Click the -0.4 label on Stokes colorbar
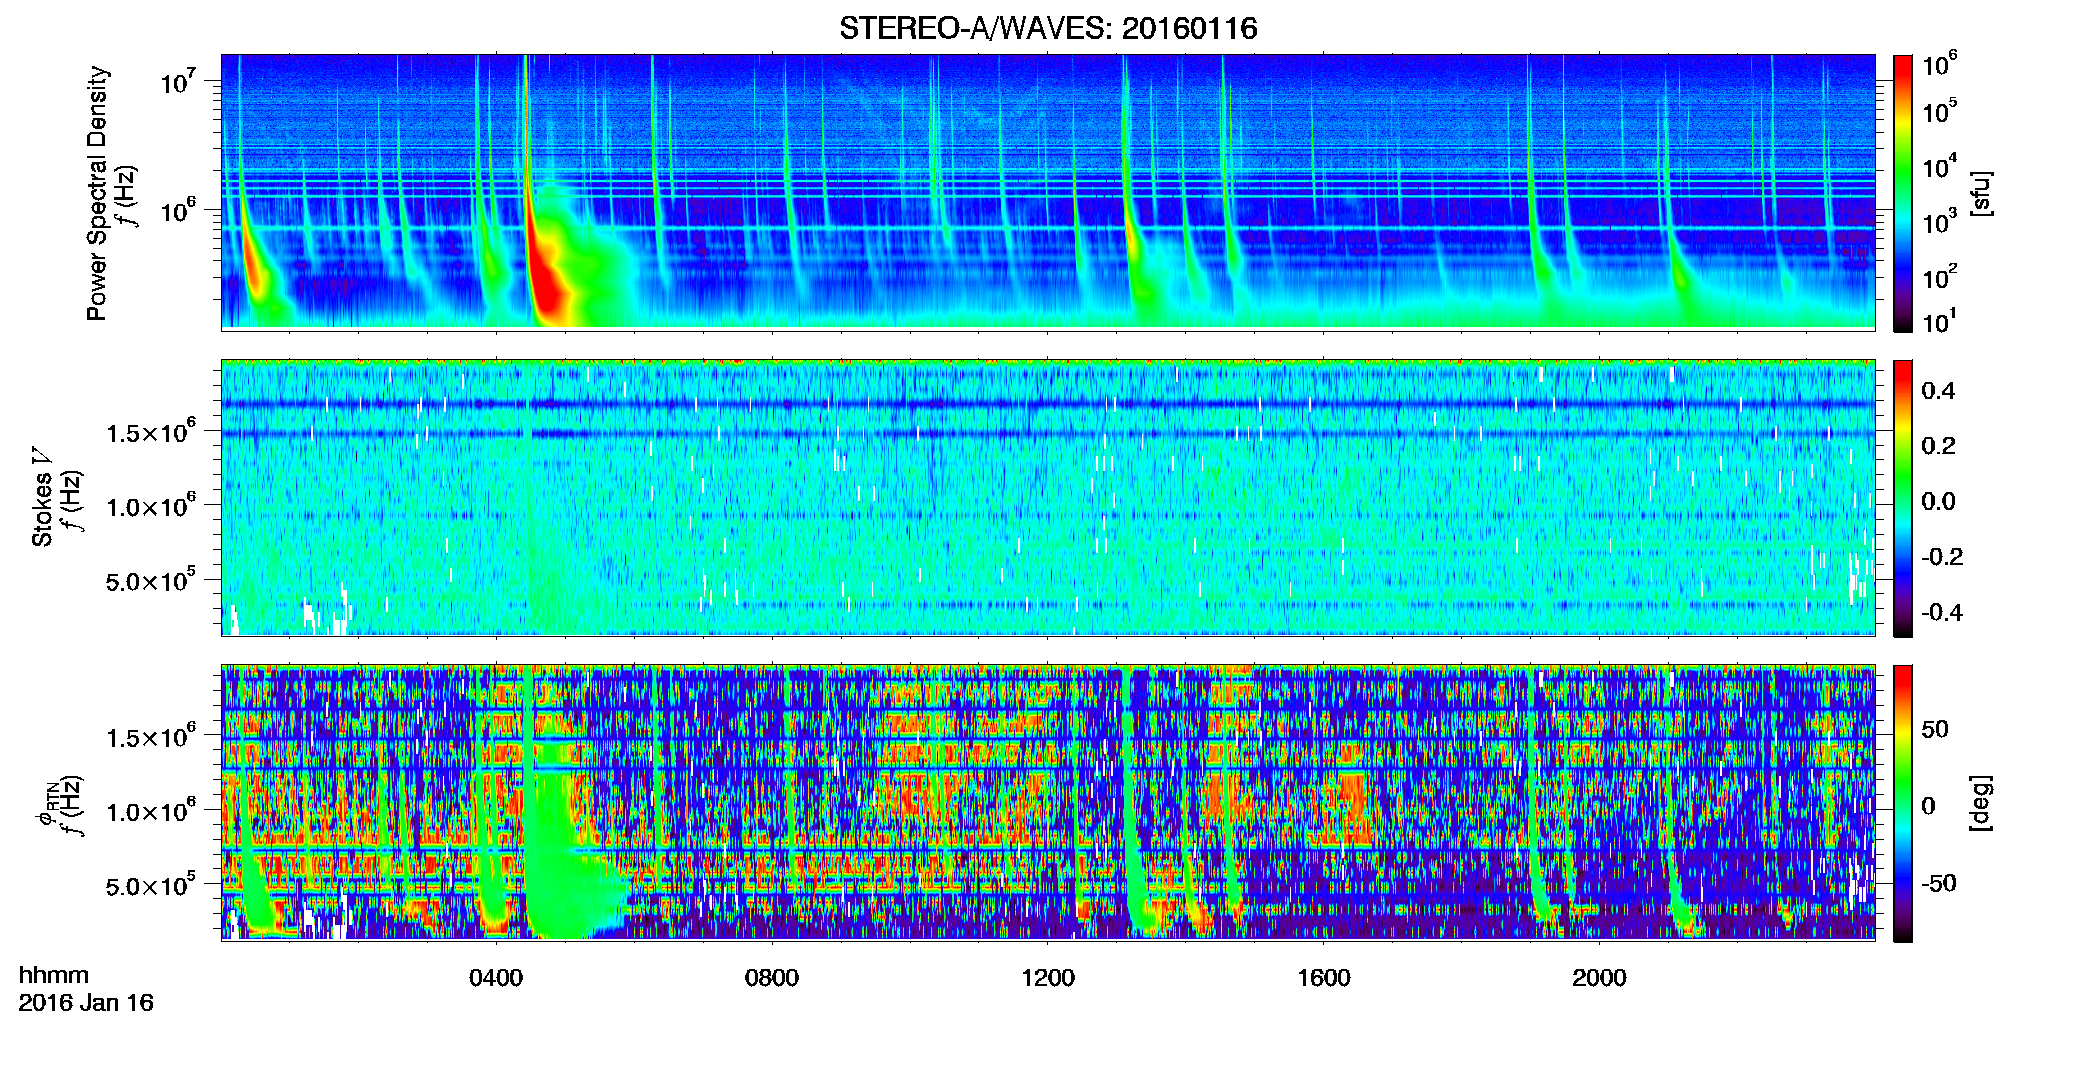This screenshot has width=2096, height=1080. point(1942,612)
